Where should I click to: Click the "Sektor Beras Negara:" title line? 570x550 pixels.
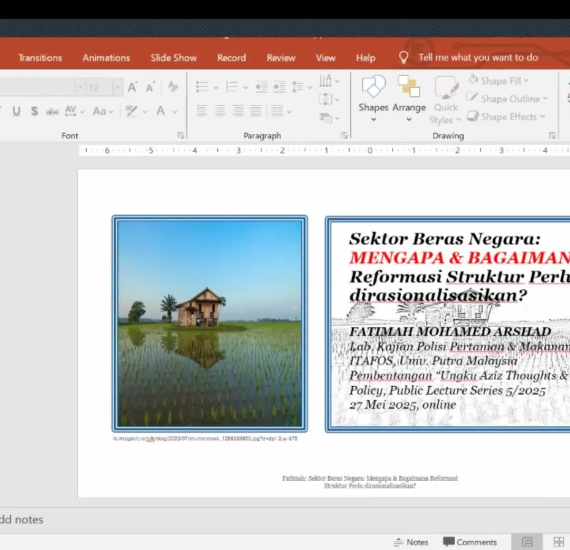pos(445,239)
